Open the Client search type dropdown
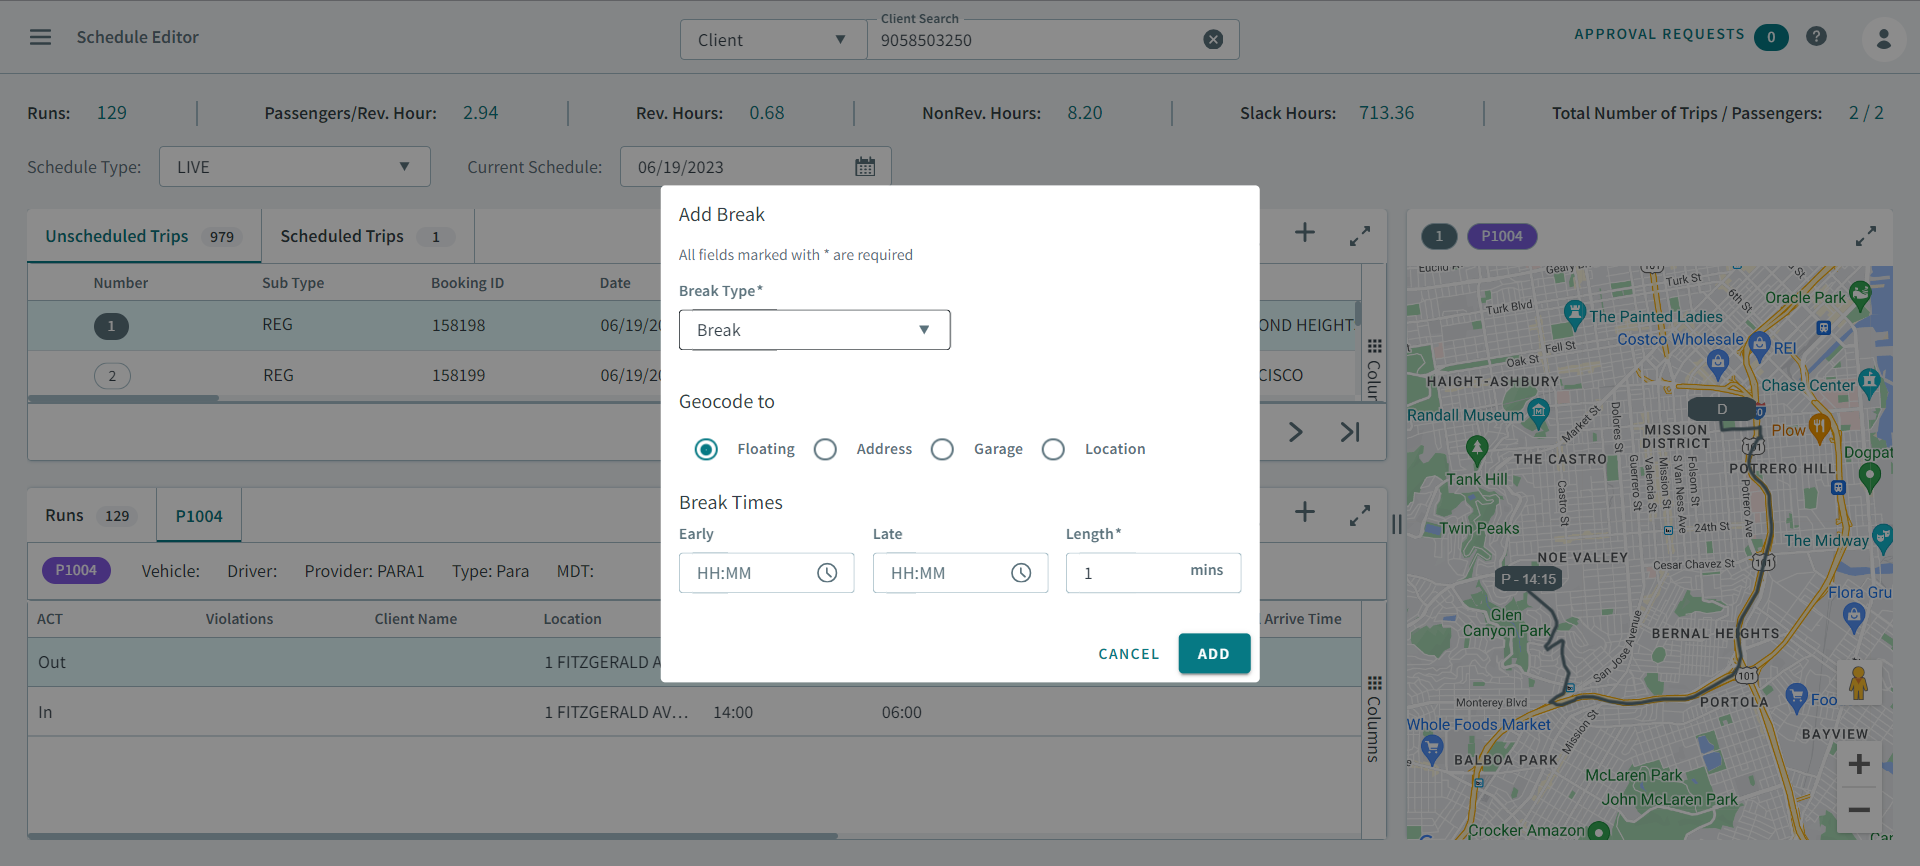 [773, 40]
